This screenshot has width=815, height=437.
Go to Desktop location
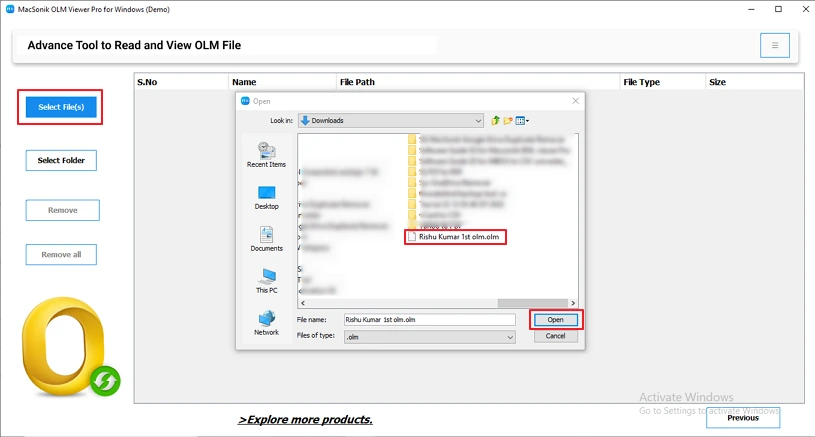[266, 197]
